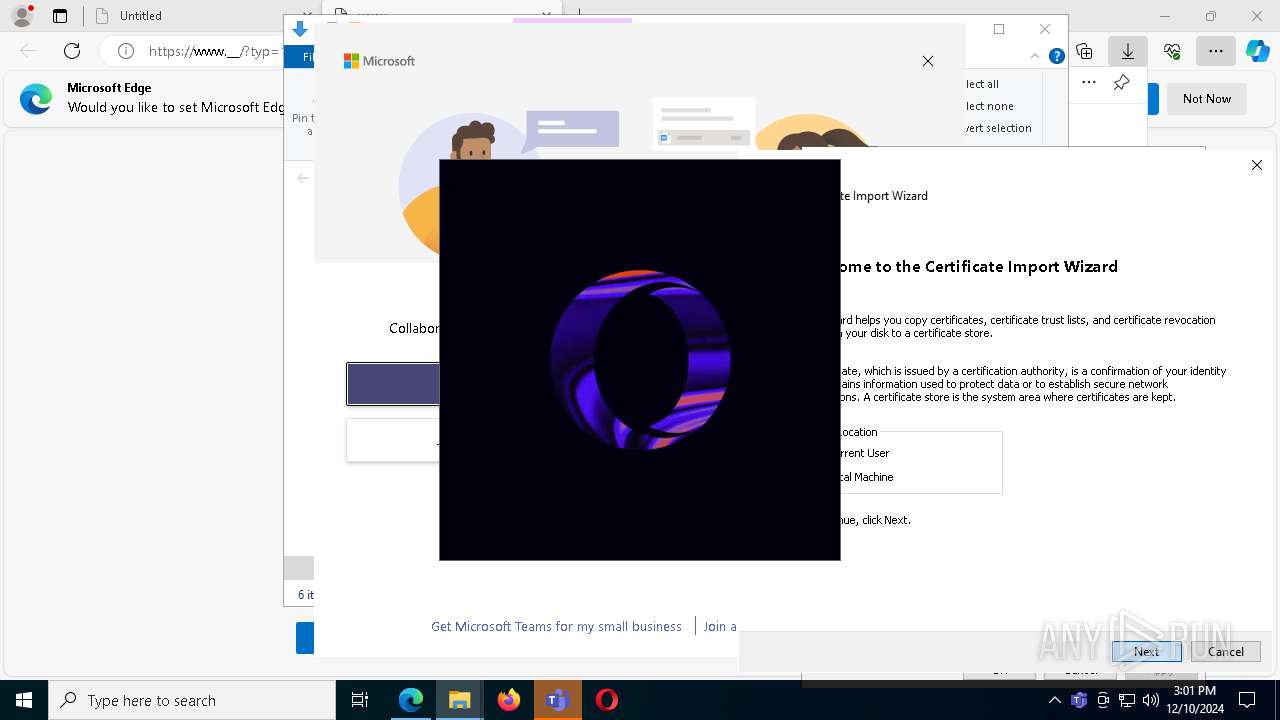Click Get Microsoft Teams for my small business
Image resolution: width=1280 pixels, height=720 pixels.
point(556,626)
